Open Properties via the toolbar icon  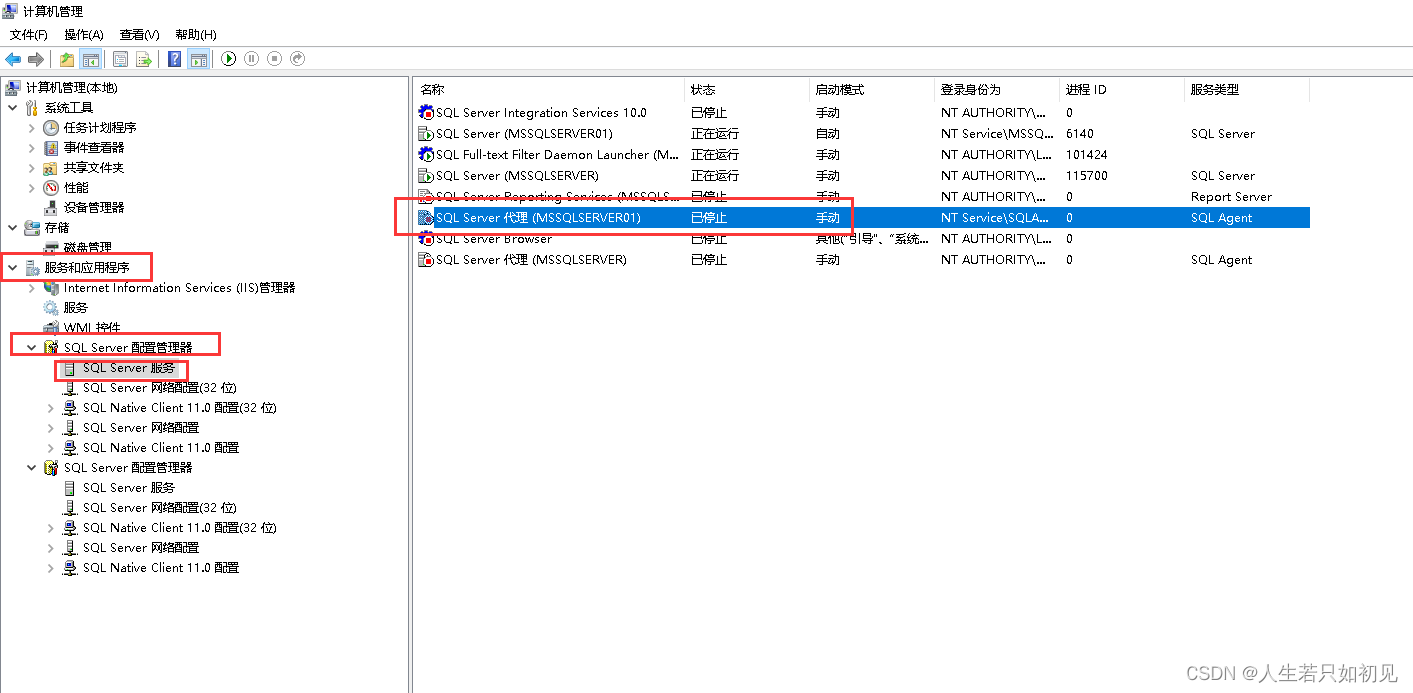point(121,59)
